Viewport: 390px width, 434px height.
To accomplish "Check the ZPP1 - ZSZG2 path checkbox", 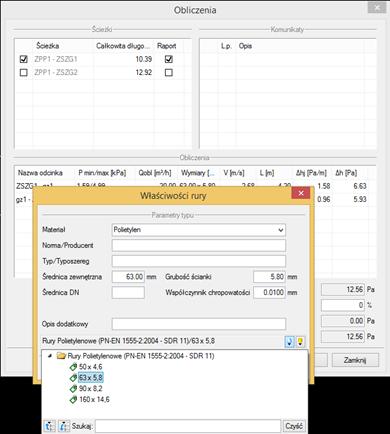I will tap(23, 72).
